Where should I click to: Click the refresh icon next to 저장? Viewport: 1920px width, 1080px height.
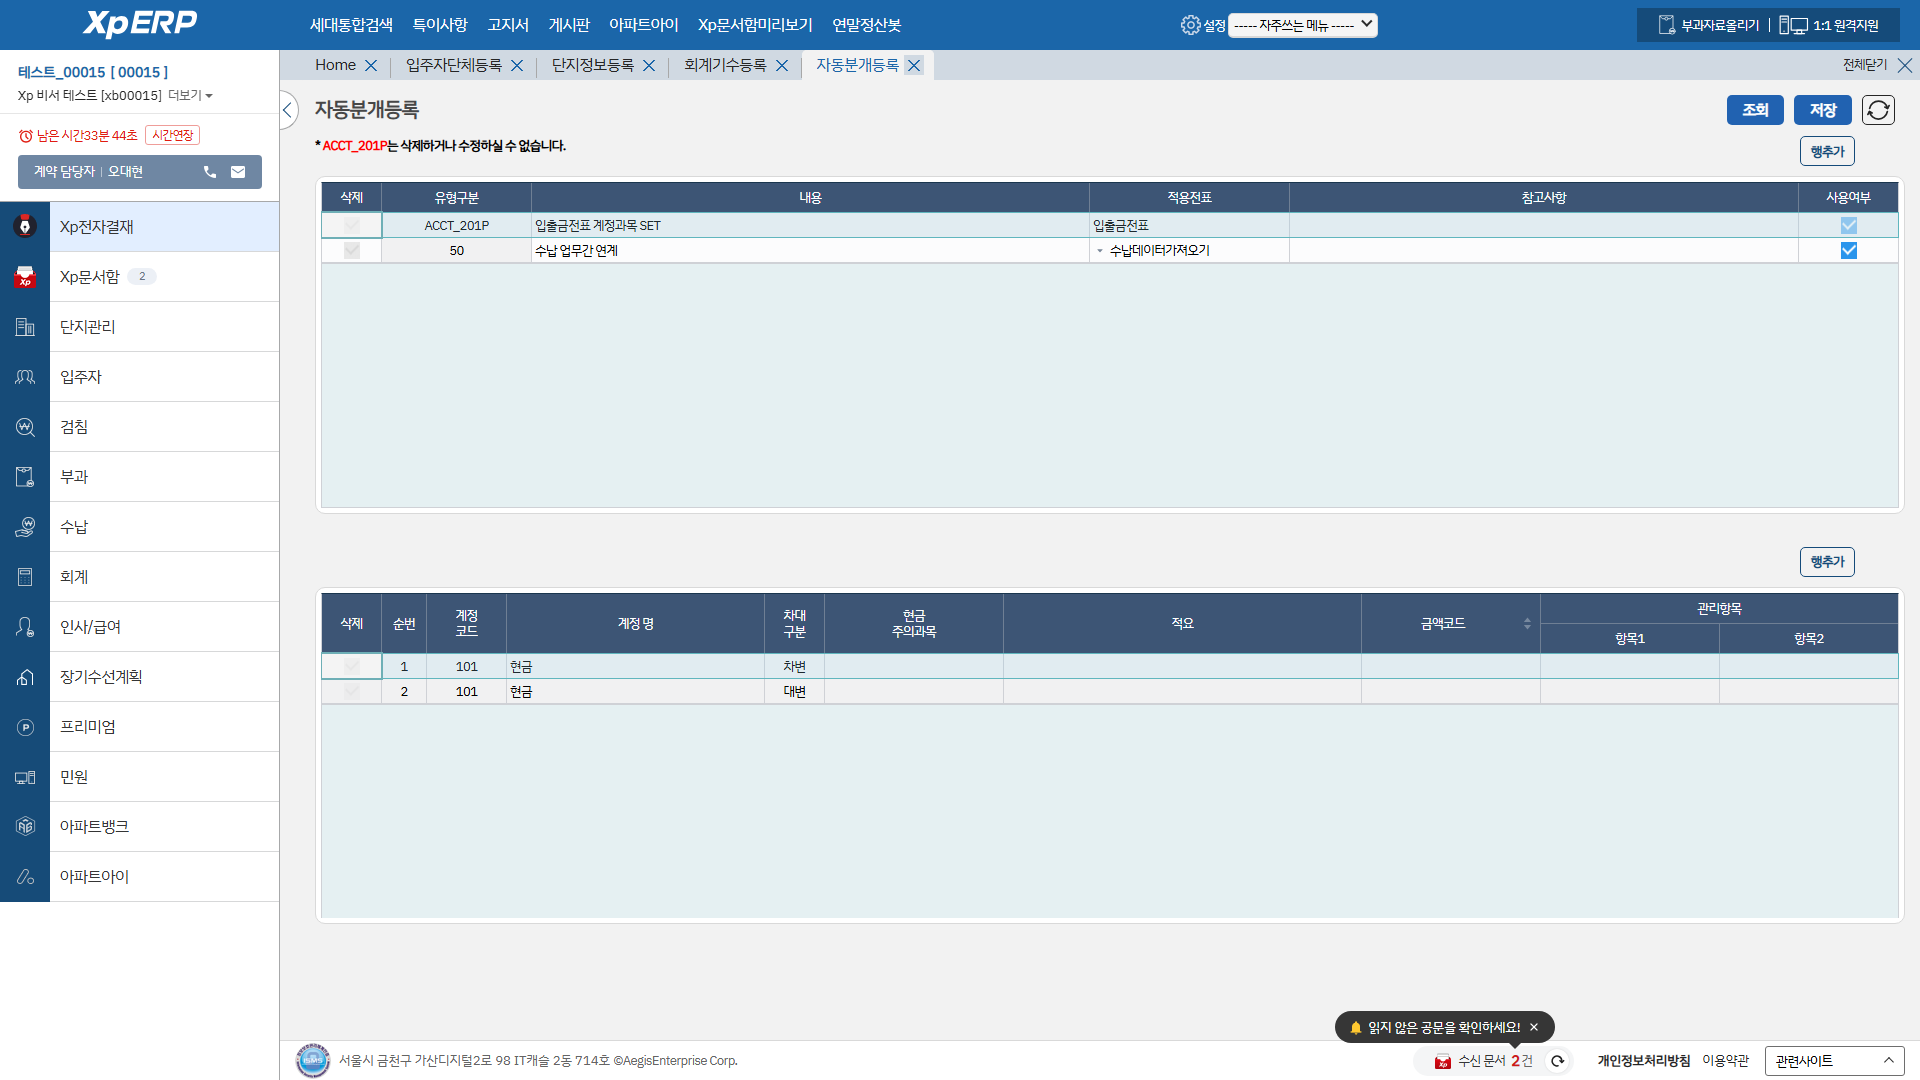(x=1878, y=110)
